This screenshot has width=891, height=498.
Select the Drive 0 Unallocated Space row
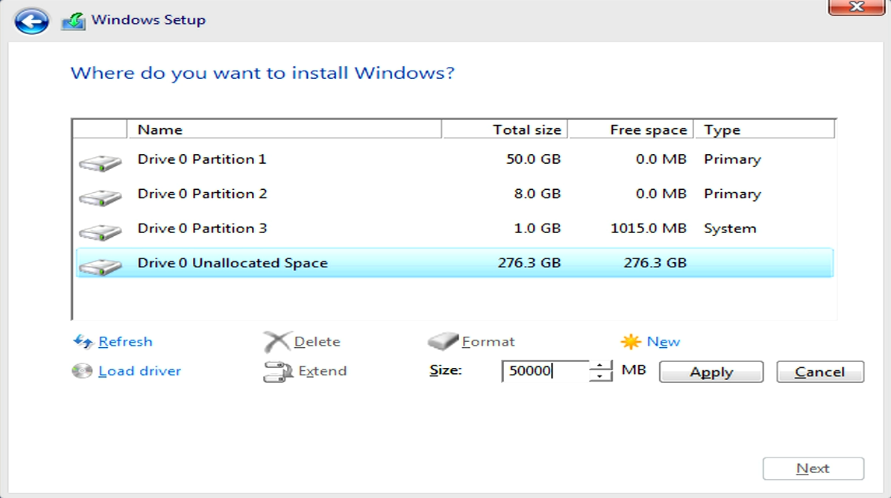454,263
